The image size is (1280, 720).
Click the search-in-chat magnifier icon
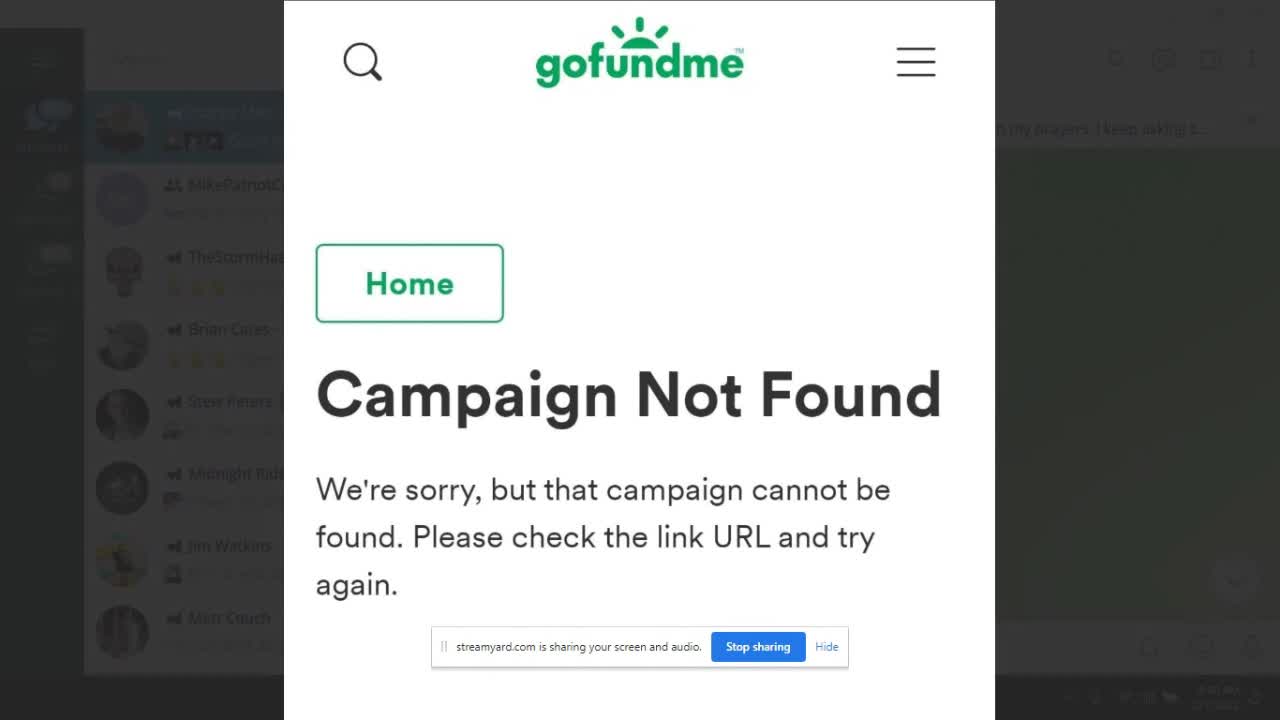point(1116,60)
